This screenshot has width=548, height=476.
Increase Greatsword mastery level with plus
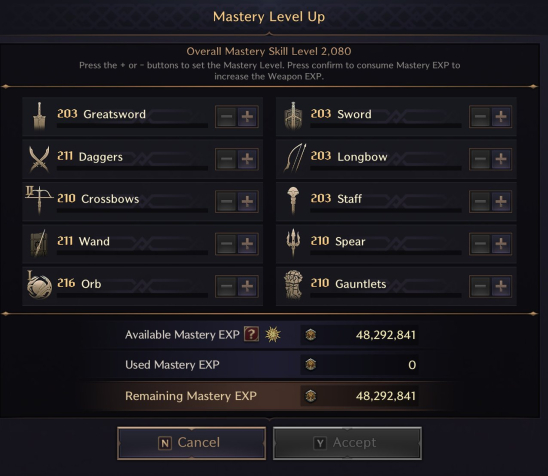247,117
